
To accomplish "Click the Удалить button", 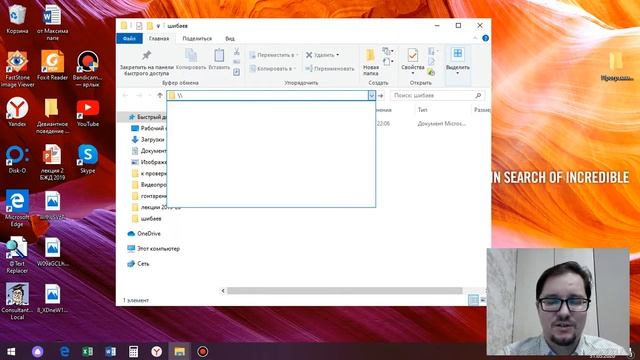I will point(322,55).
